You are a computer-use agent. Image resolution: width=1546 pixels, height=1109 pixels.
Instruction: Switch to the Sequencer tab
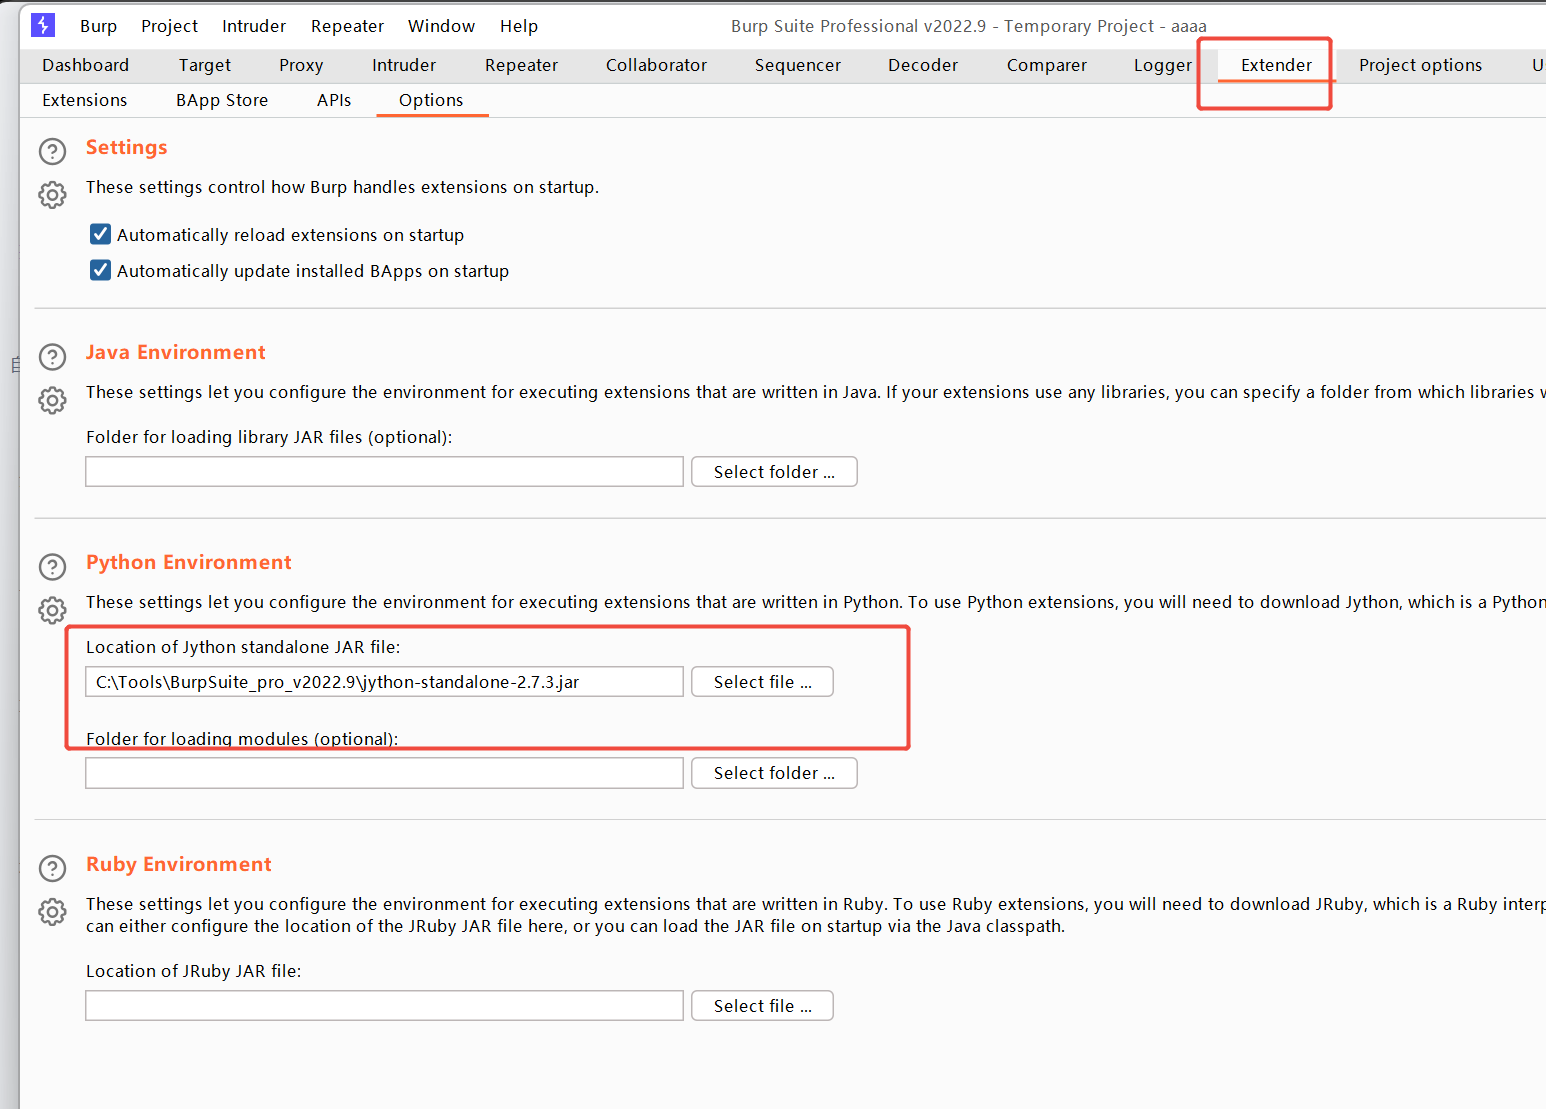(x=797, y=65)
